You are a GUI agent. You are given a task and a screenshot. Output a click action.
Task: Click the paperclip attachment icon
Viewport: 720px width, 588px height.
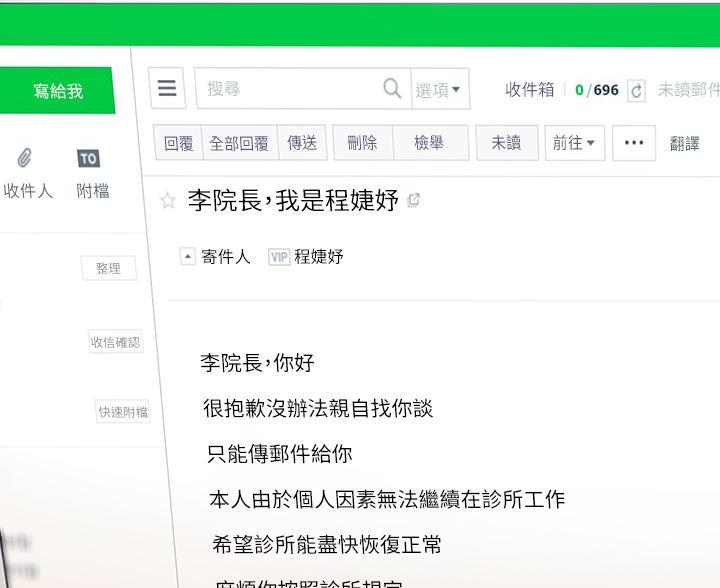25,158
